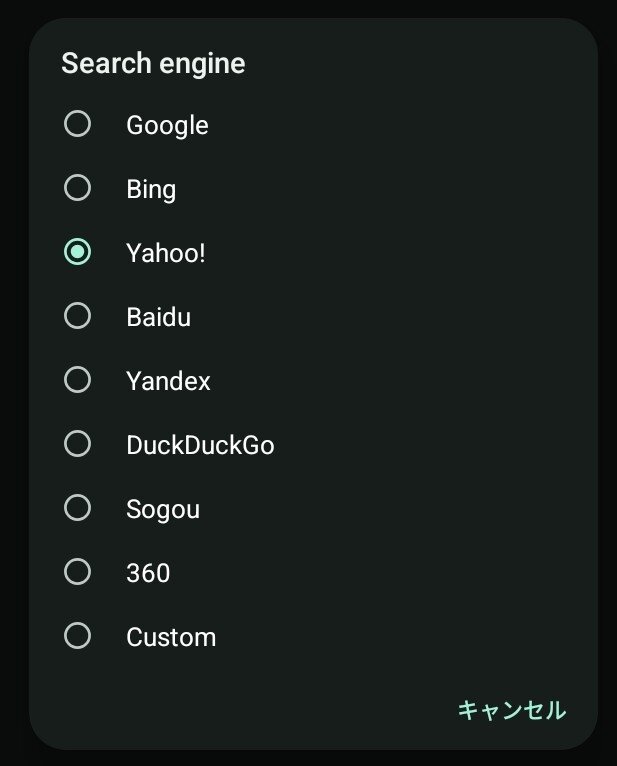617x766 pixels.
Task: Click the Yandex text label
Action: pos(168,381)
